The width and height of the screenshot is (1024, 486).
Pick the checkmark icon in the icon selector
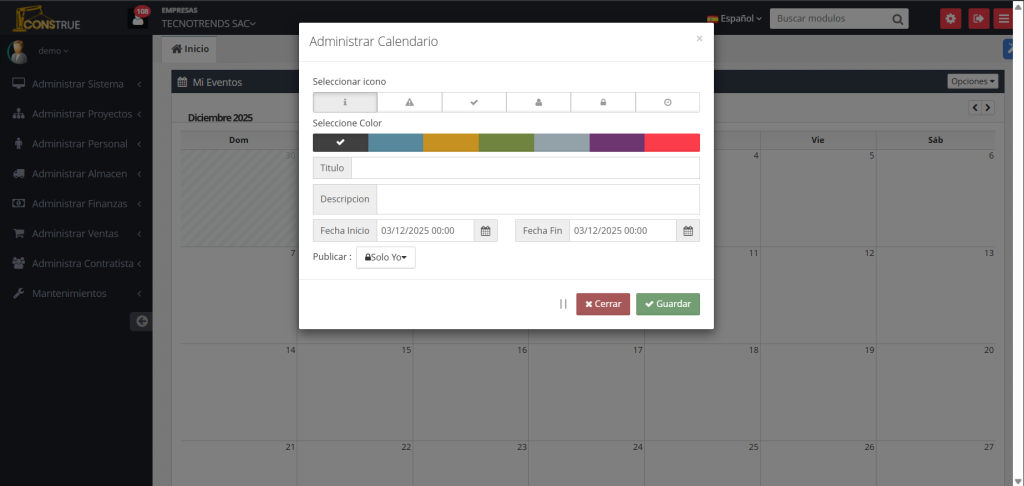point(474,102)
